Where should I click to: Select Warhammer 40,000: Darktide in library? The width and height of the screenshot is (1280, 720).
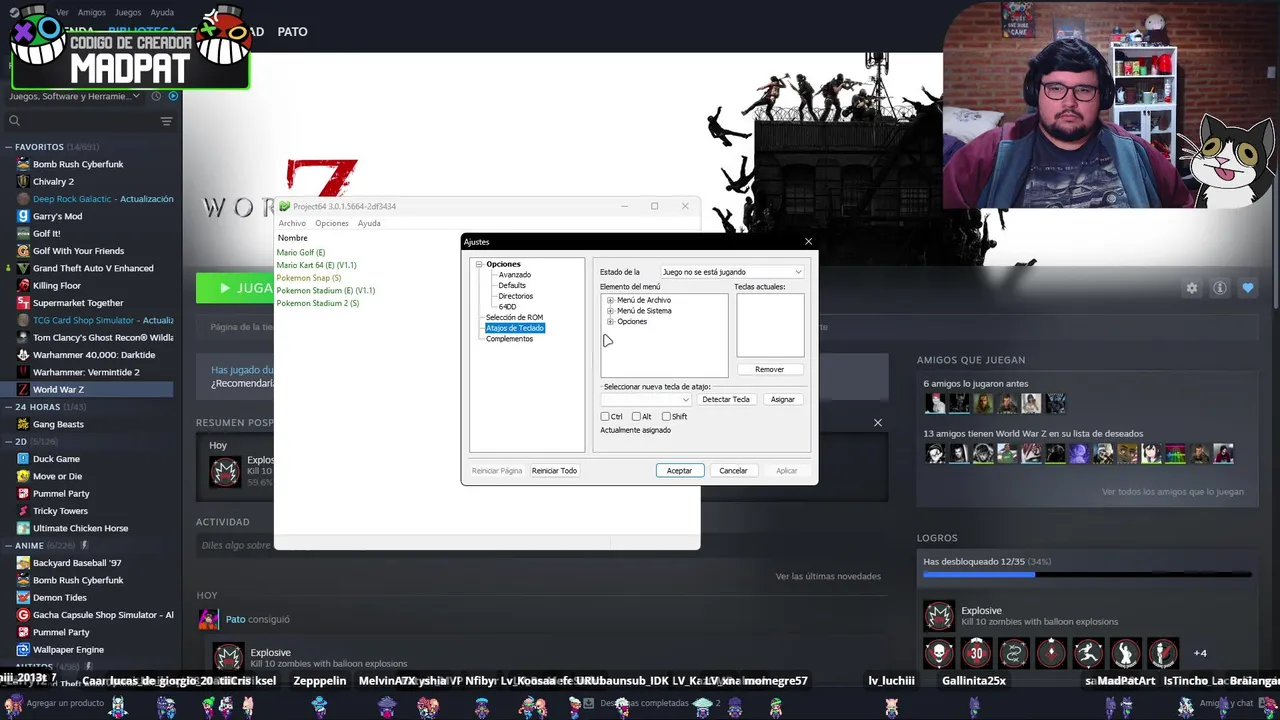[94, 355]
